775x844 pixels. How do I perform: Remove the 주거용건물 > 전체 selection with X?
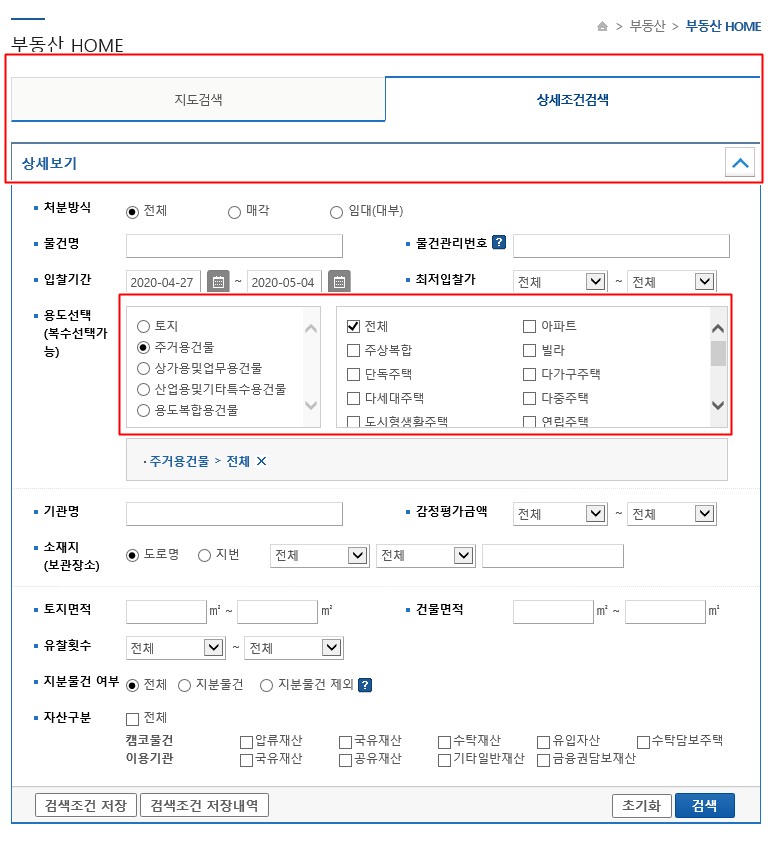262,461
